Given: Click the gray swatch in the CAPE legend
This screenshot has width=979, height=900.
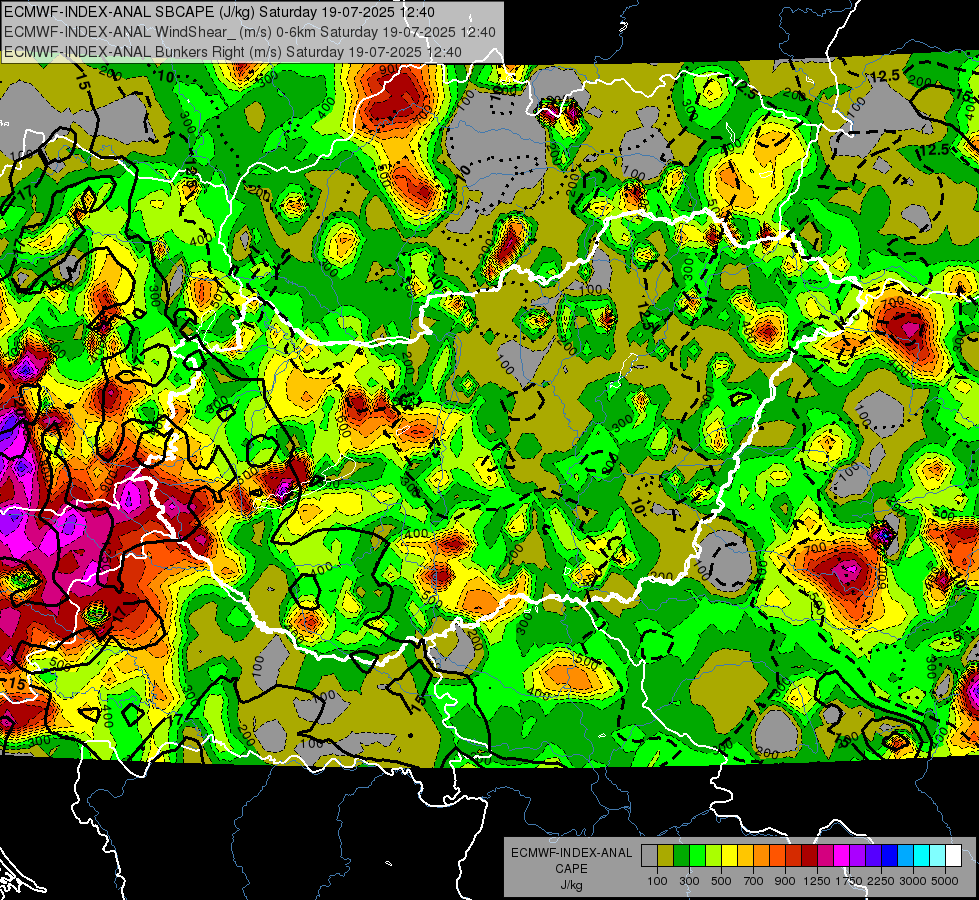Looking at the screenshot, I should (x=649, y=856).
